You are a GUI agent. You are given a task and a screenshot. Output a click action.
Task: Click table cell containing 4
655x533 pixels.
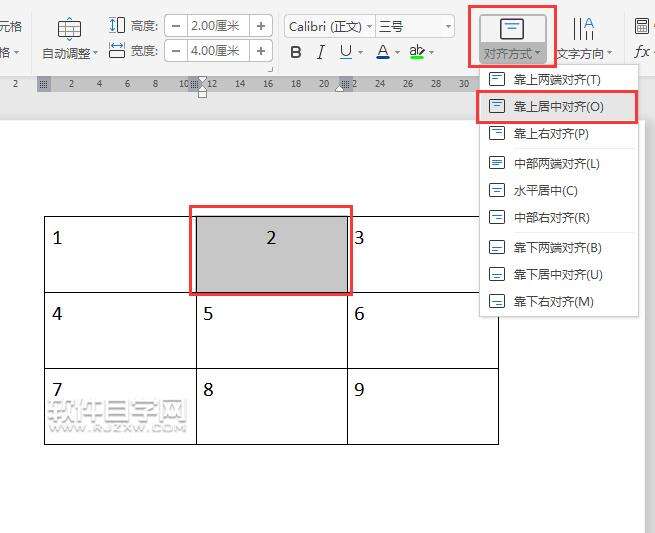[x=120, y=330]
